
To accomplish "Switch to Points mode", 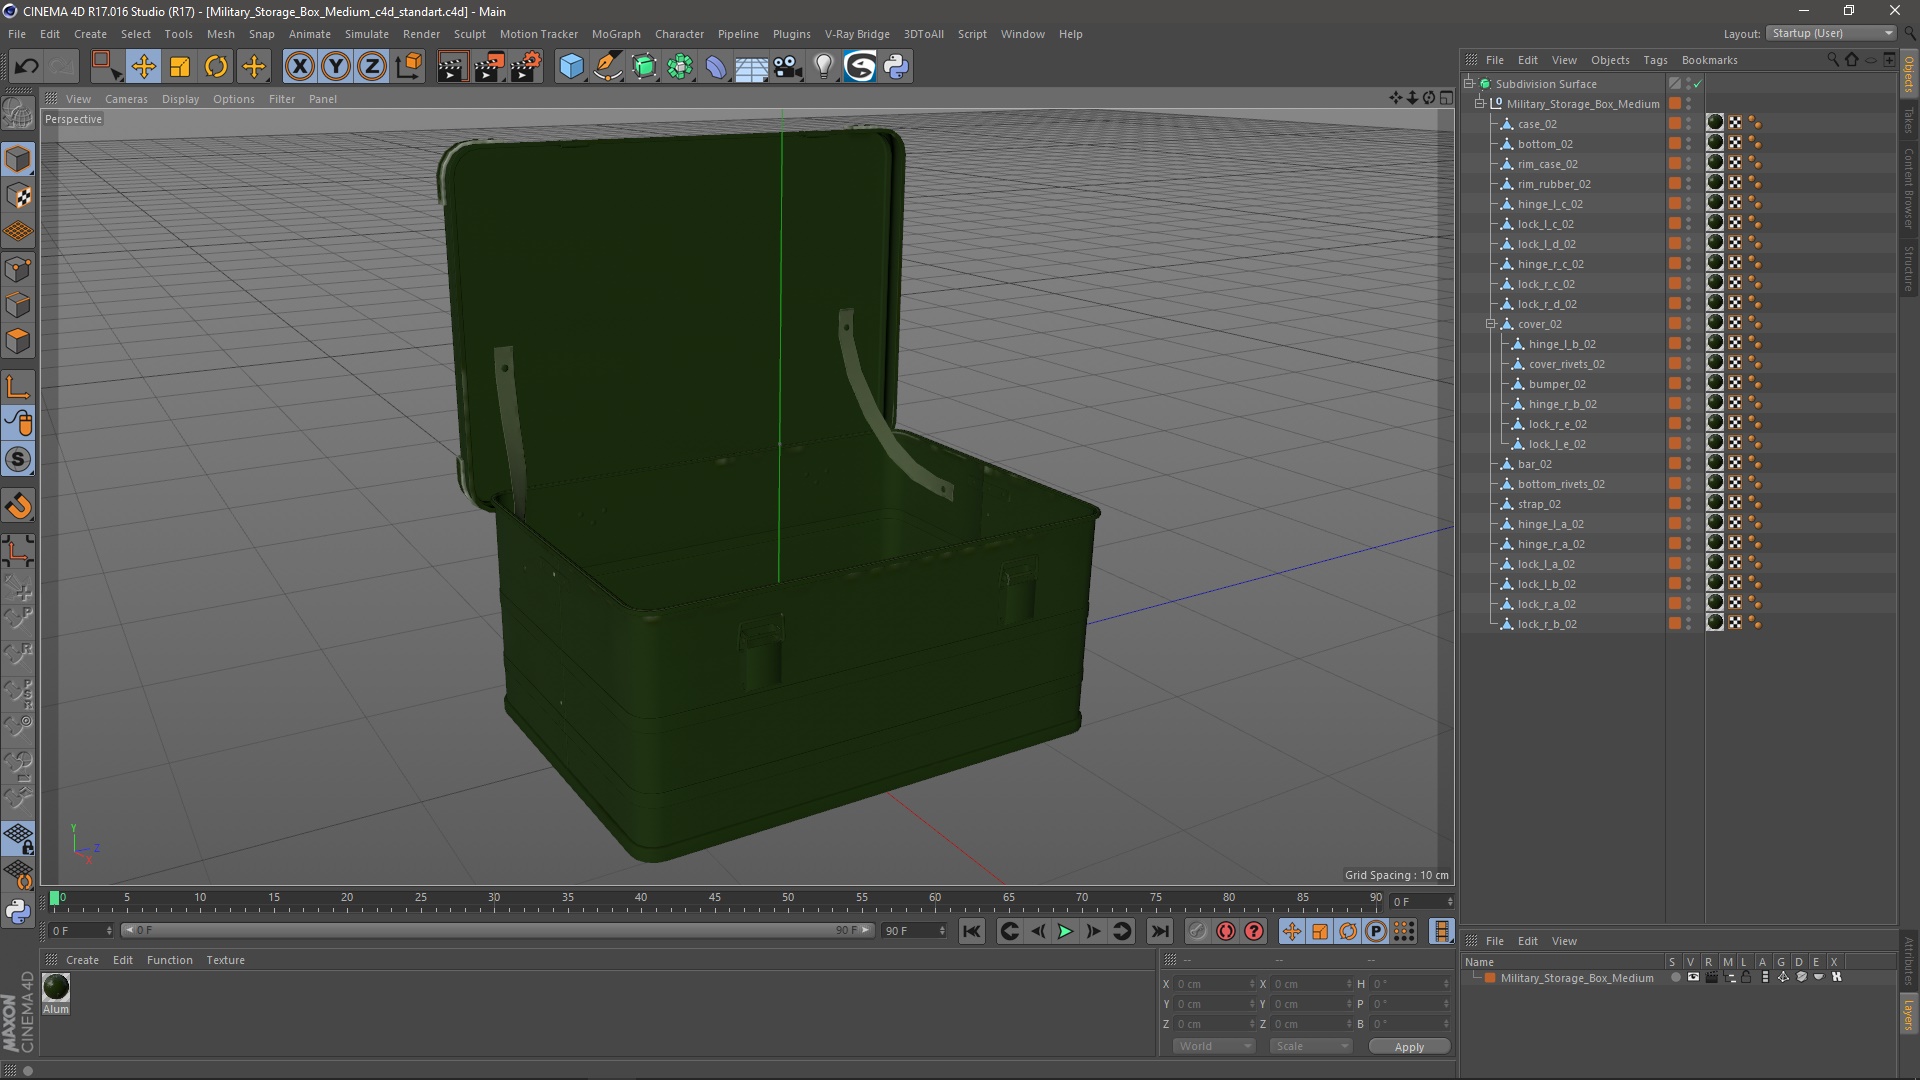I will 18,269.
